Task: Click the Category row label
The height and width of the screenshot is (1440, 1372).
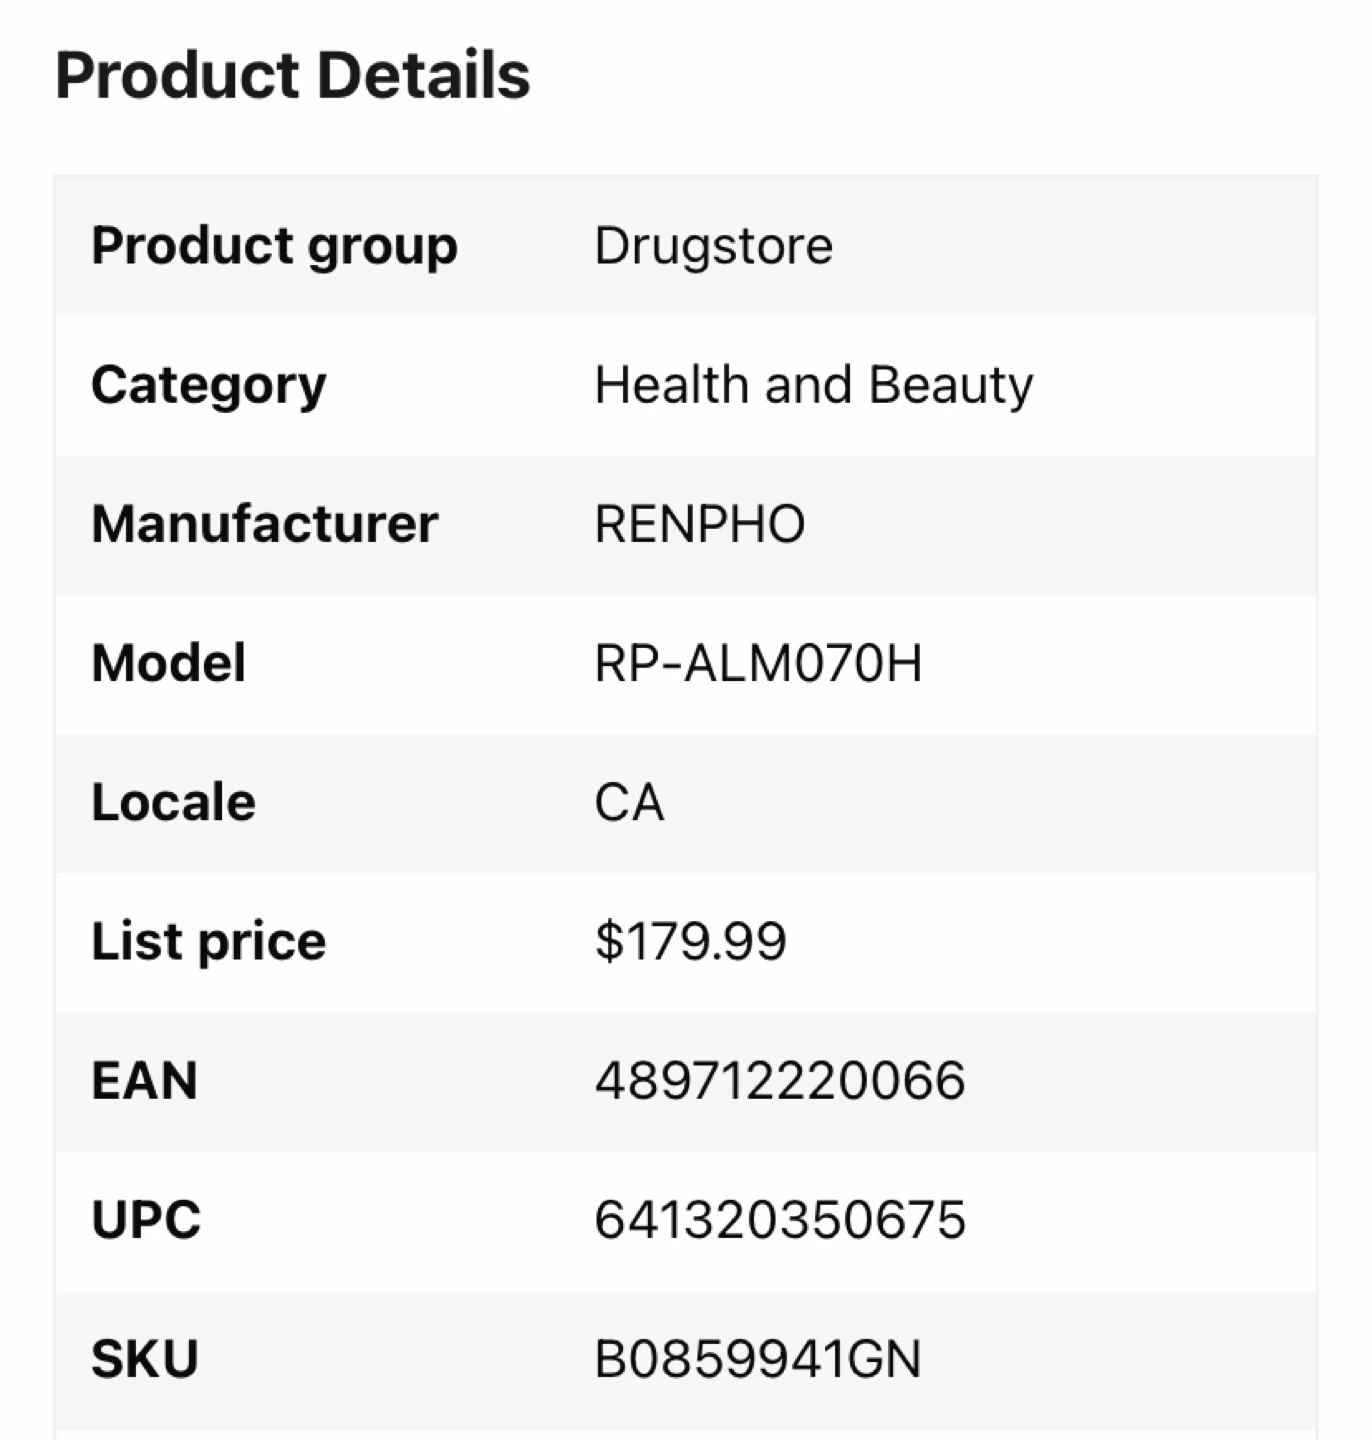Action: [x=208, y=385]
